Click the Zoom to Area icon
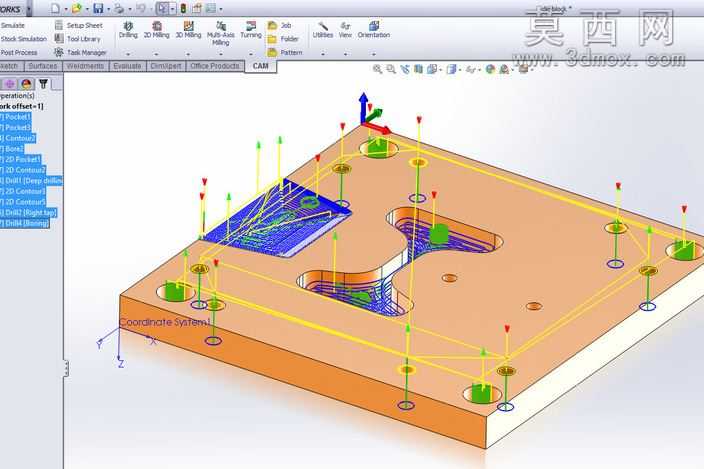Image resolution: width=704 pixels, height=469 pixels. click(391, 69)
